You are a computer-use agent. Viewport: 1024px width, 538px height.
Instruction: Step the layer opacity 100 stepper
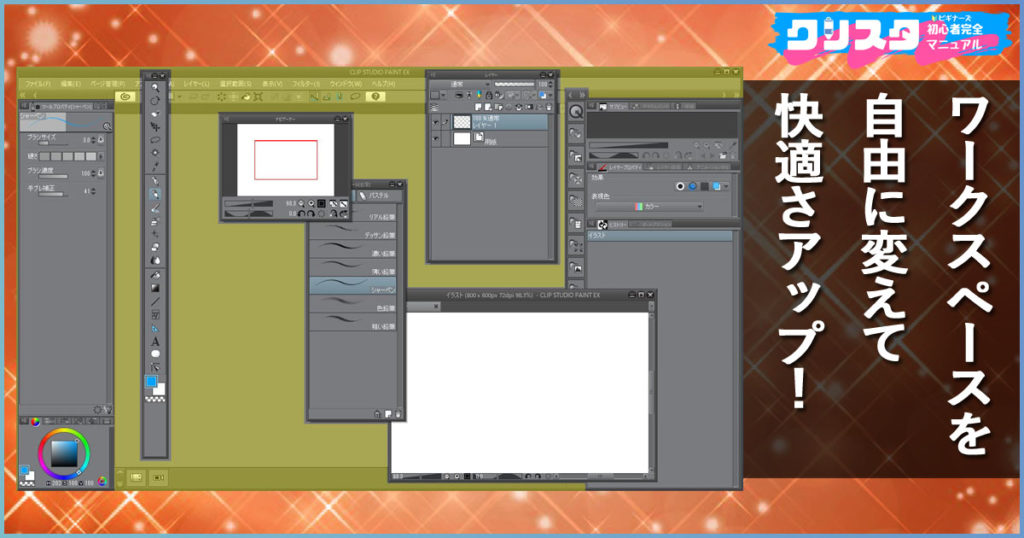tap(551, 84)
